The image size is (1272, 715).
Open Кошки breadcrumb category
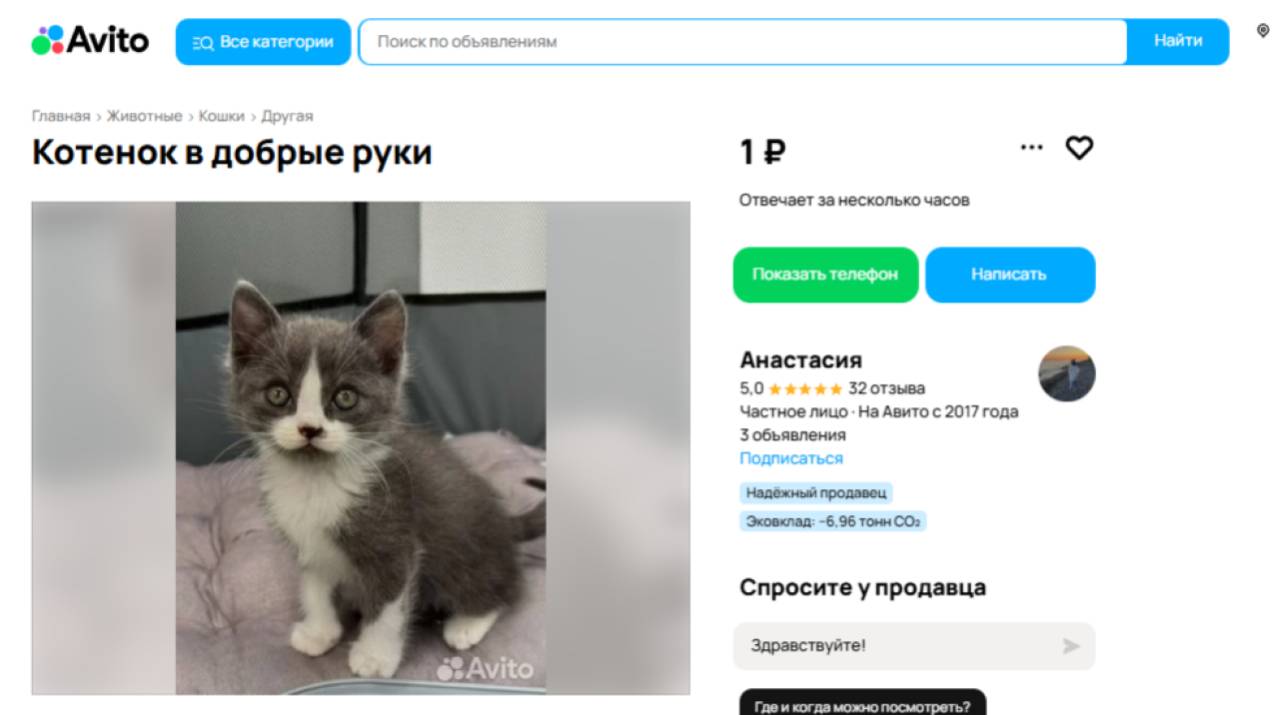(222, 116)
